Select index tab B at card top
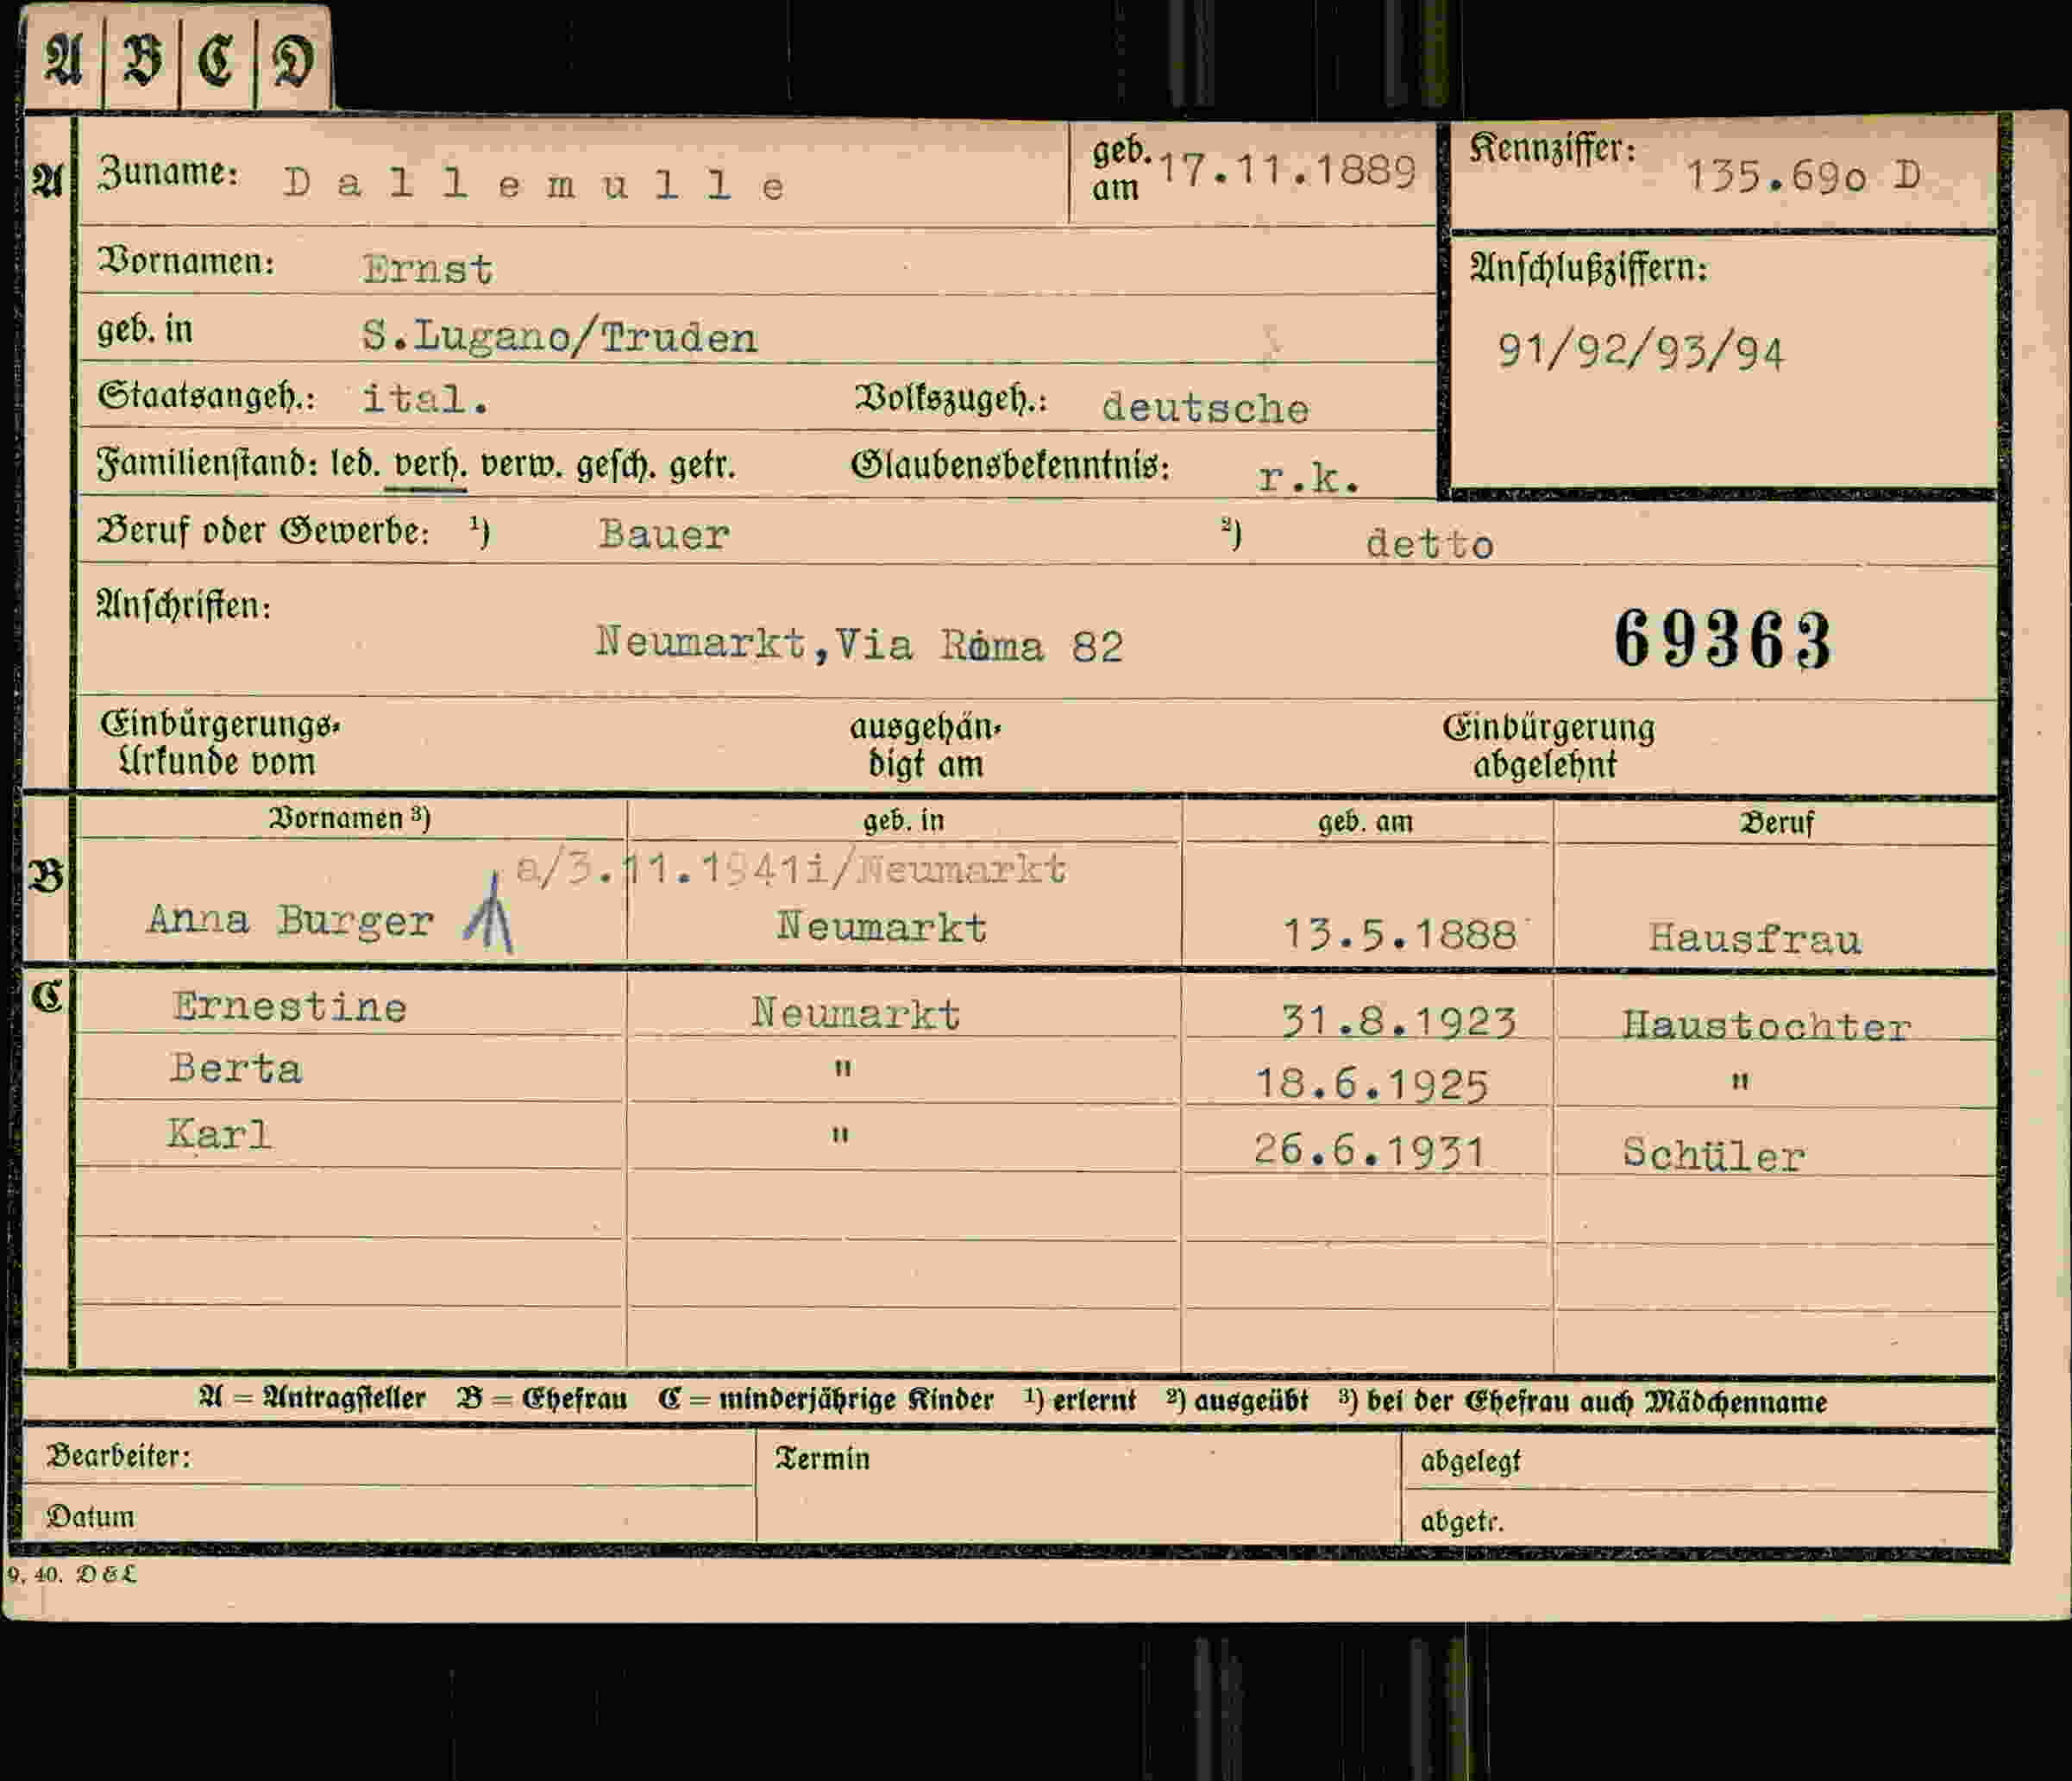The width and height of the screenshot is (2072, 1781). [x=142, y=60]
